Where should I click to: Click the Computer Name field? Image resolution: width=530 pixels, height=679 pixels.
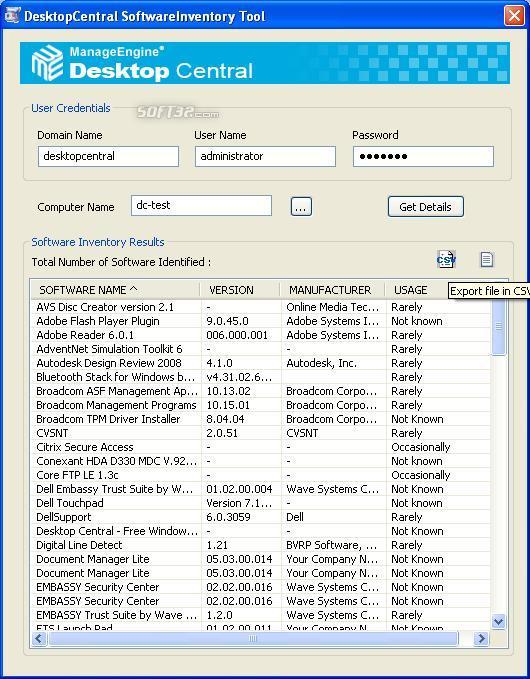pos(201,205)
